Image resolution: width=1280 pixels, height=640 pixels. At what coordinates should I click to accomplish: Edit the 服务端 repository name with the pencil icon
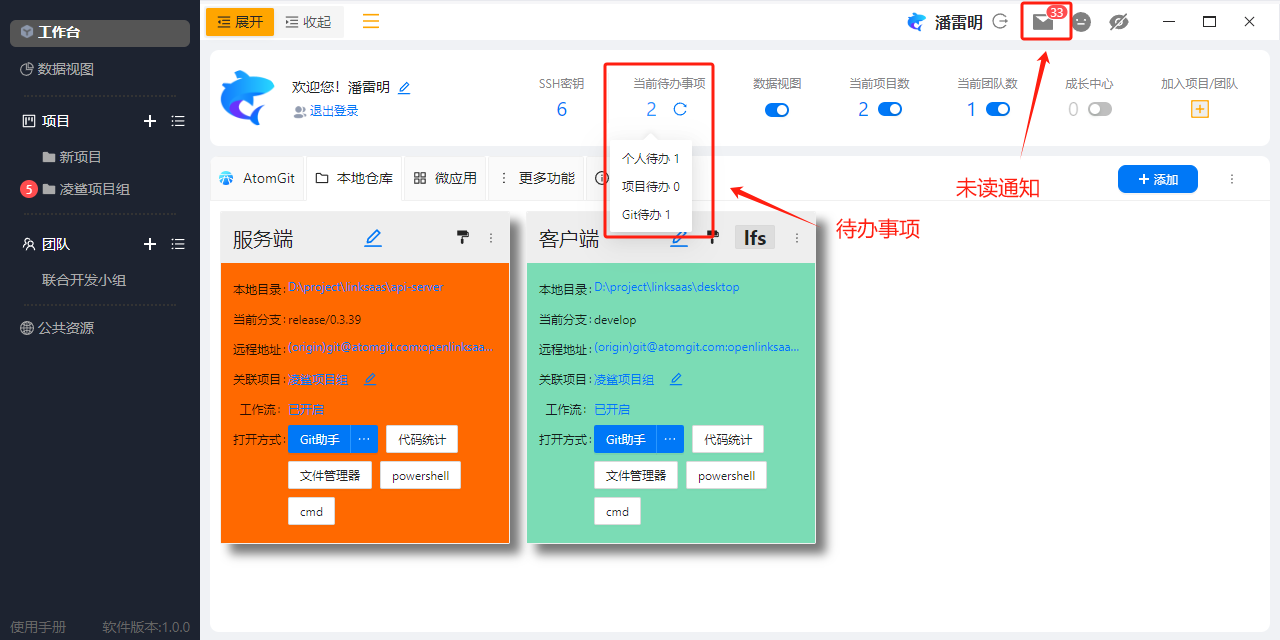(x=373, y=238)
